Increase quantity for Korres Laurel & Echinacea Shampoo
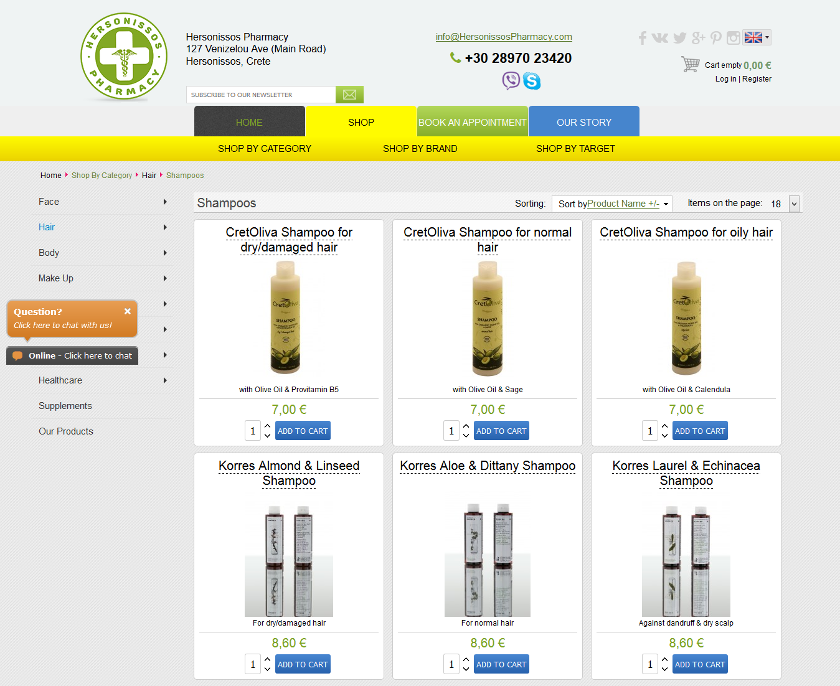Screen dimensions: 840x686 [665, 660]
